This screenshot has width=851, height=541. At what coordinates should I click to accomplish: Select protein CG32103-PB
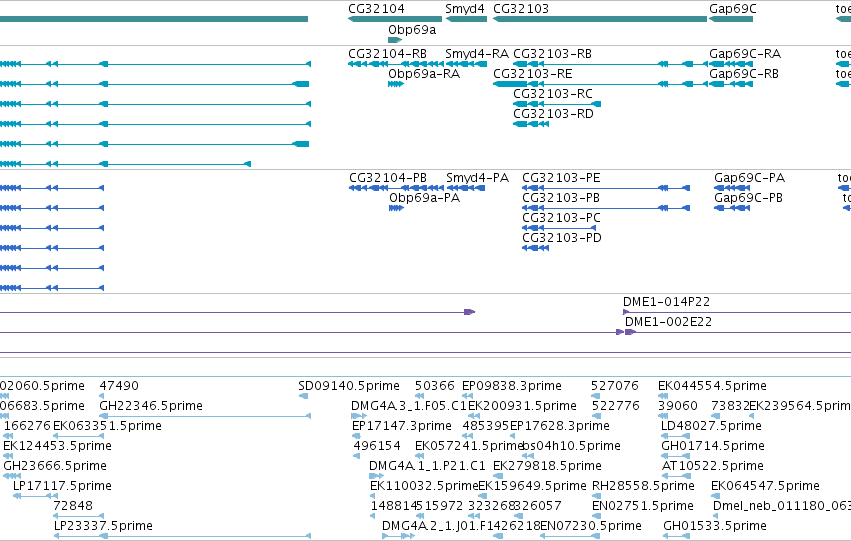pos(561,198)
